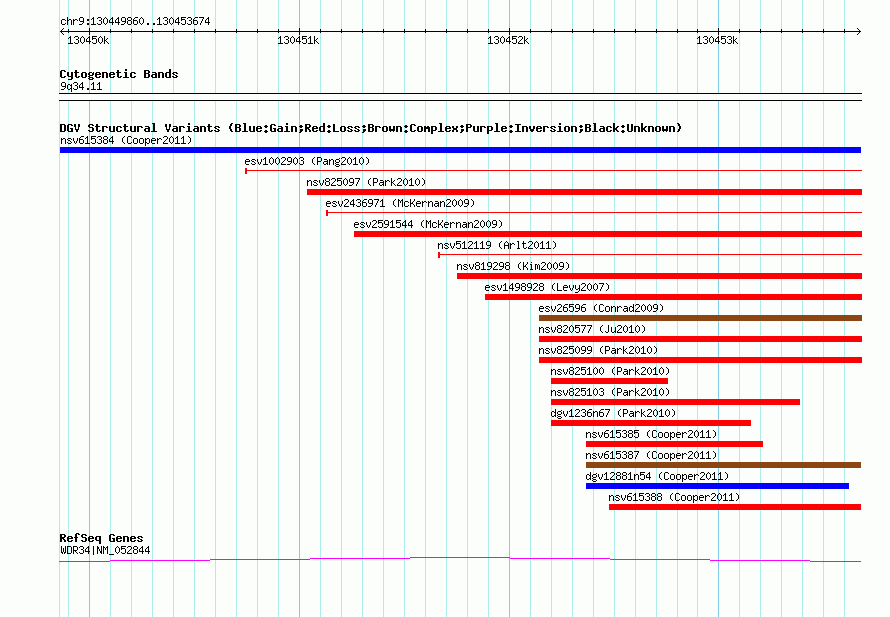Select the red nsv825103 loss bar
Screen dimensions: 890x617
675,402
